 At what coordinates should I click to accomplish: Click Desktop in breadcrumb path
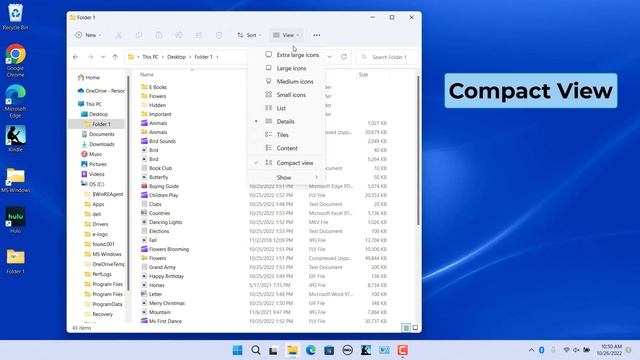pyautogui.click(x=176, y=57)
